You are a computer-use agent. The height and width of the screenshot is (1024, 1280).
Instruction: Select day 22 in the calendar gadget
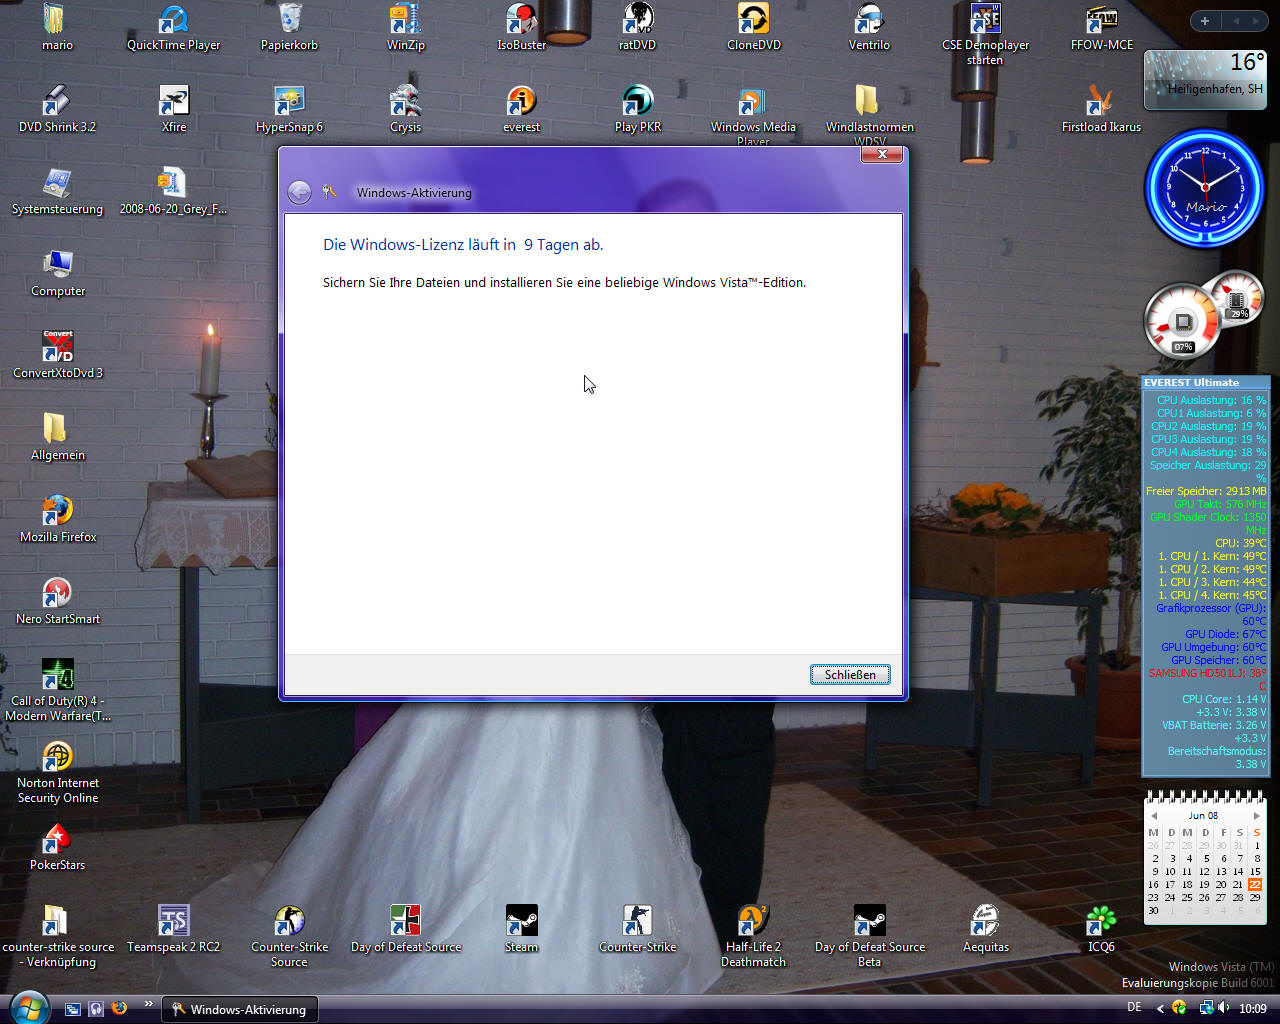(x=1255, y=884)
